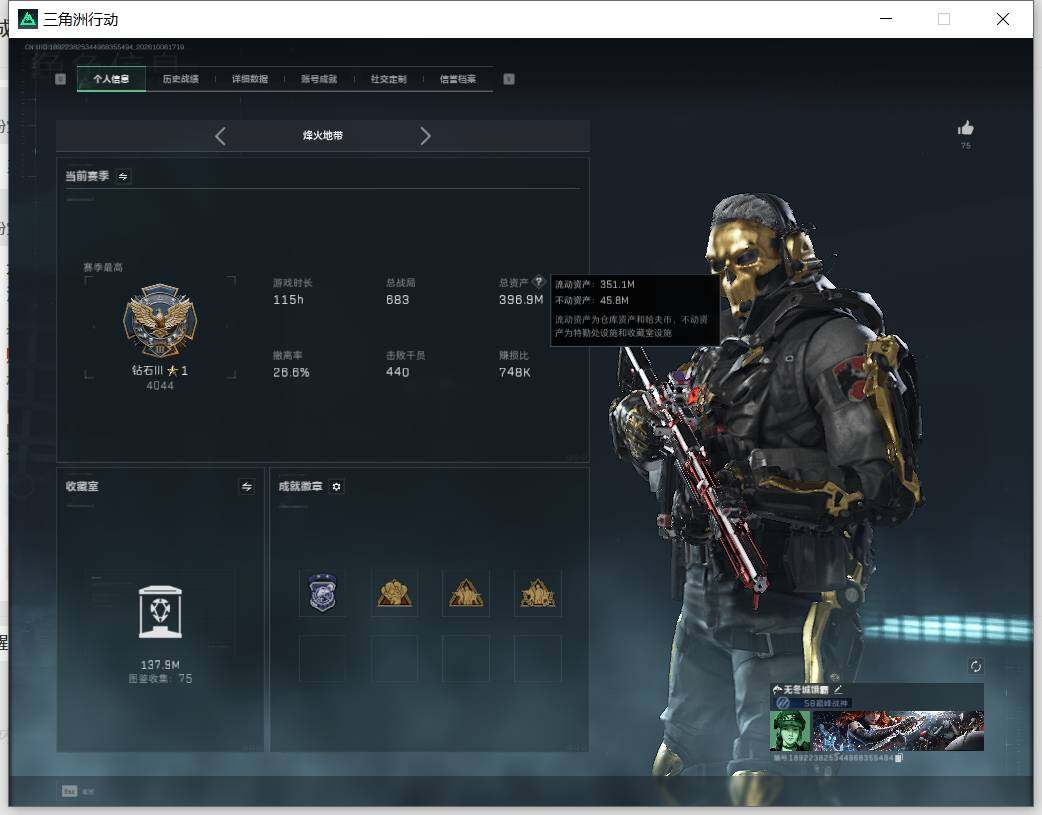Viewport: 1042px width, 815px height.
Task: Switch to the 历史战绩 tab
Action: 181,79
